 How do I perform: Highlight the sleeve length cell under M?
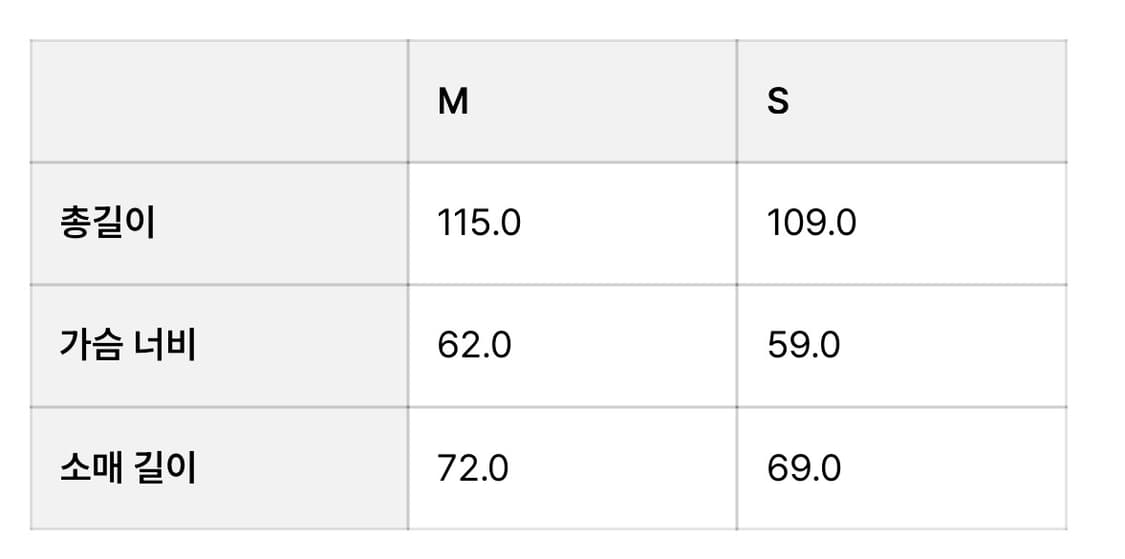572,468
